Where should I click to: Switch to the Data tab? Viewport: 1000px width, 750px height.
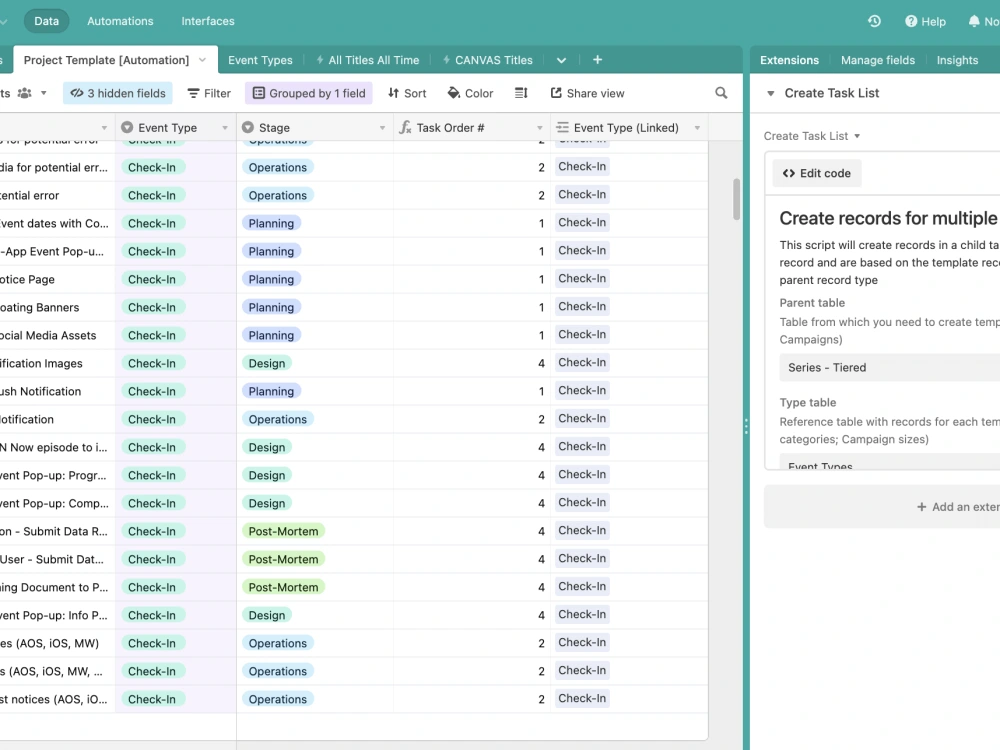click(x=47, y=21)
